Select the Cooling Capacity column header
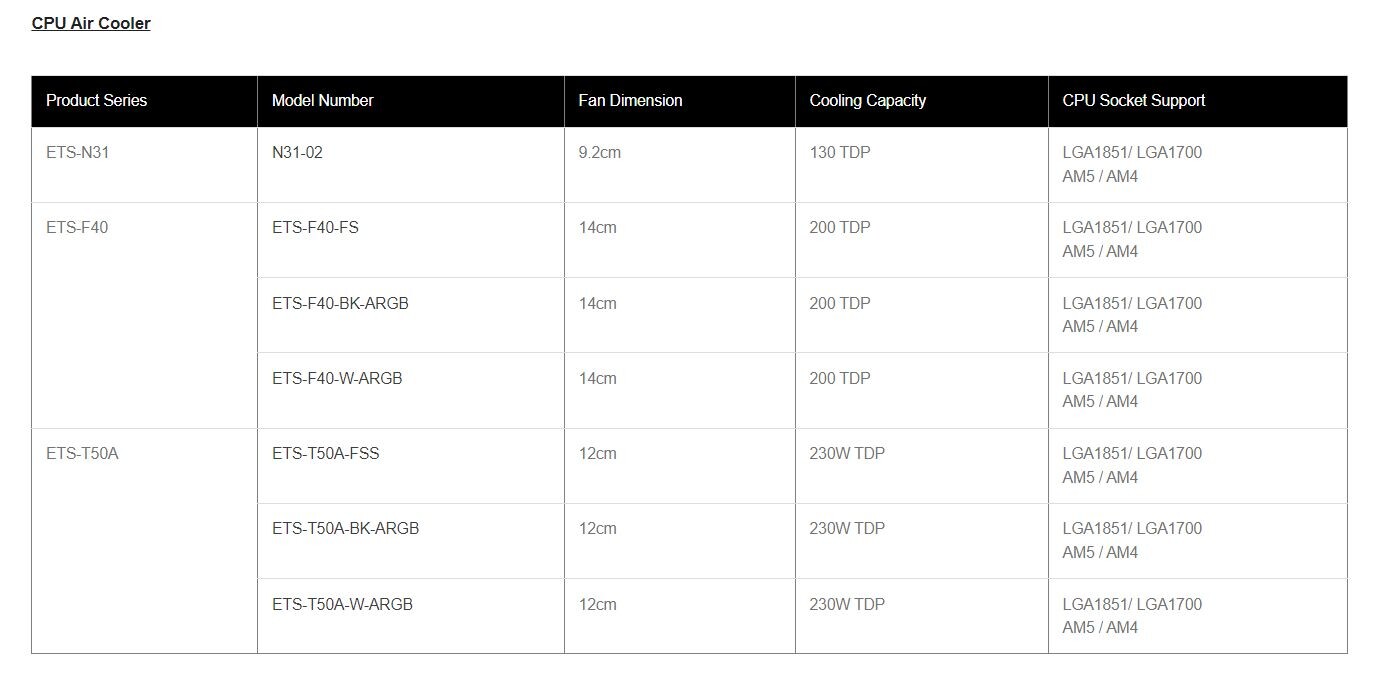Screen dimensions: 1381x700 (867, 100)
